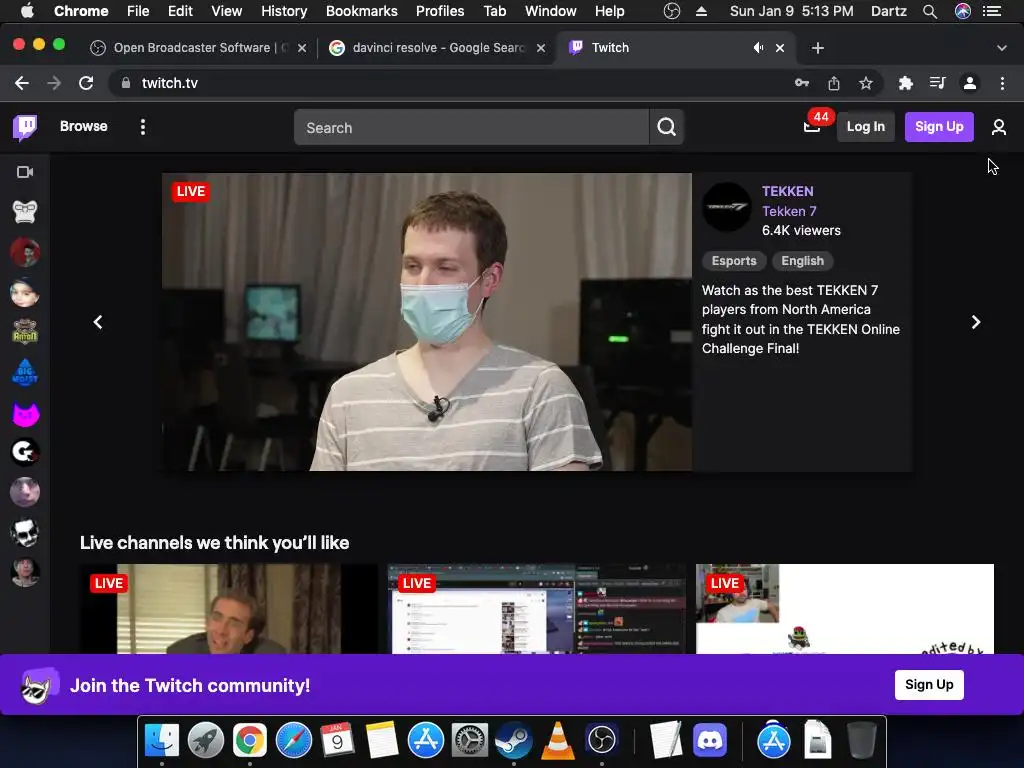Open Discord from the dock
The width and height of the screenshot is (1024, 768).
tap(710, 740)
